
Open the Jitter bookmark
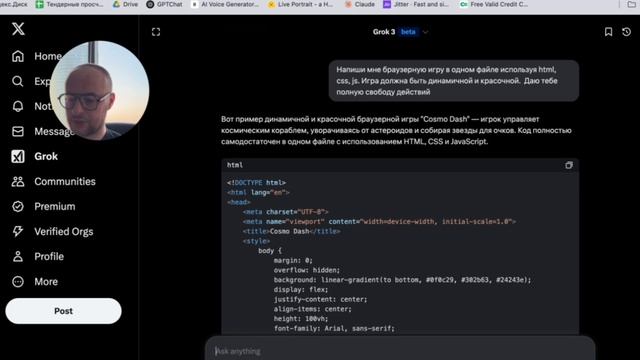coord(416,4)
